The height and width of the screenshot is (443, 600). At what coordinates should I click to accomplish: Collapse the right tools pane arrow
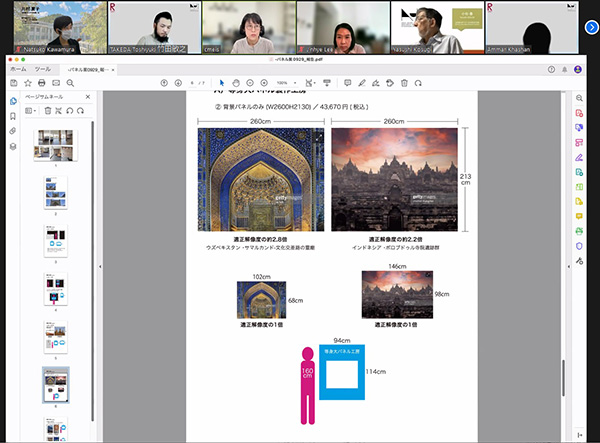[569, 267]
